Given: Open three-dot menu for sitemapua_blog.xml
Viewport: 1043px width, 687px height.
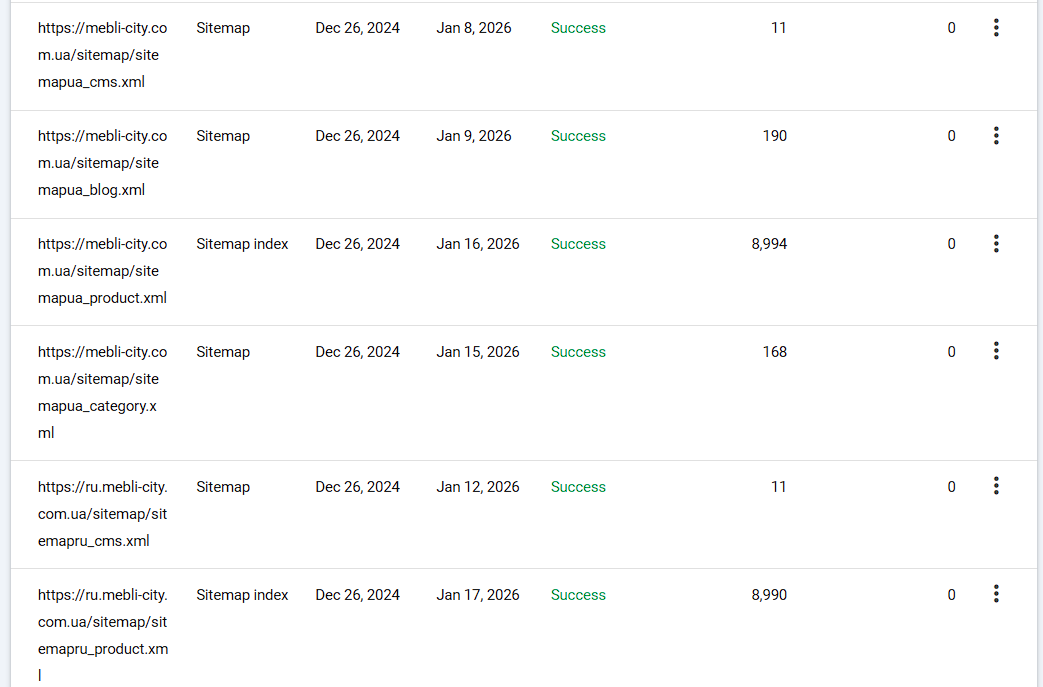Looking at the screenshot, I should coord(996,136).
